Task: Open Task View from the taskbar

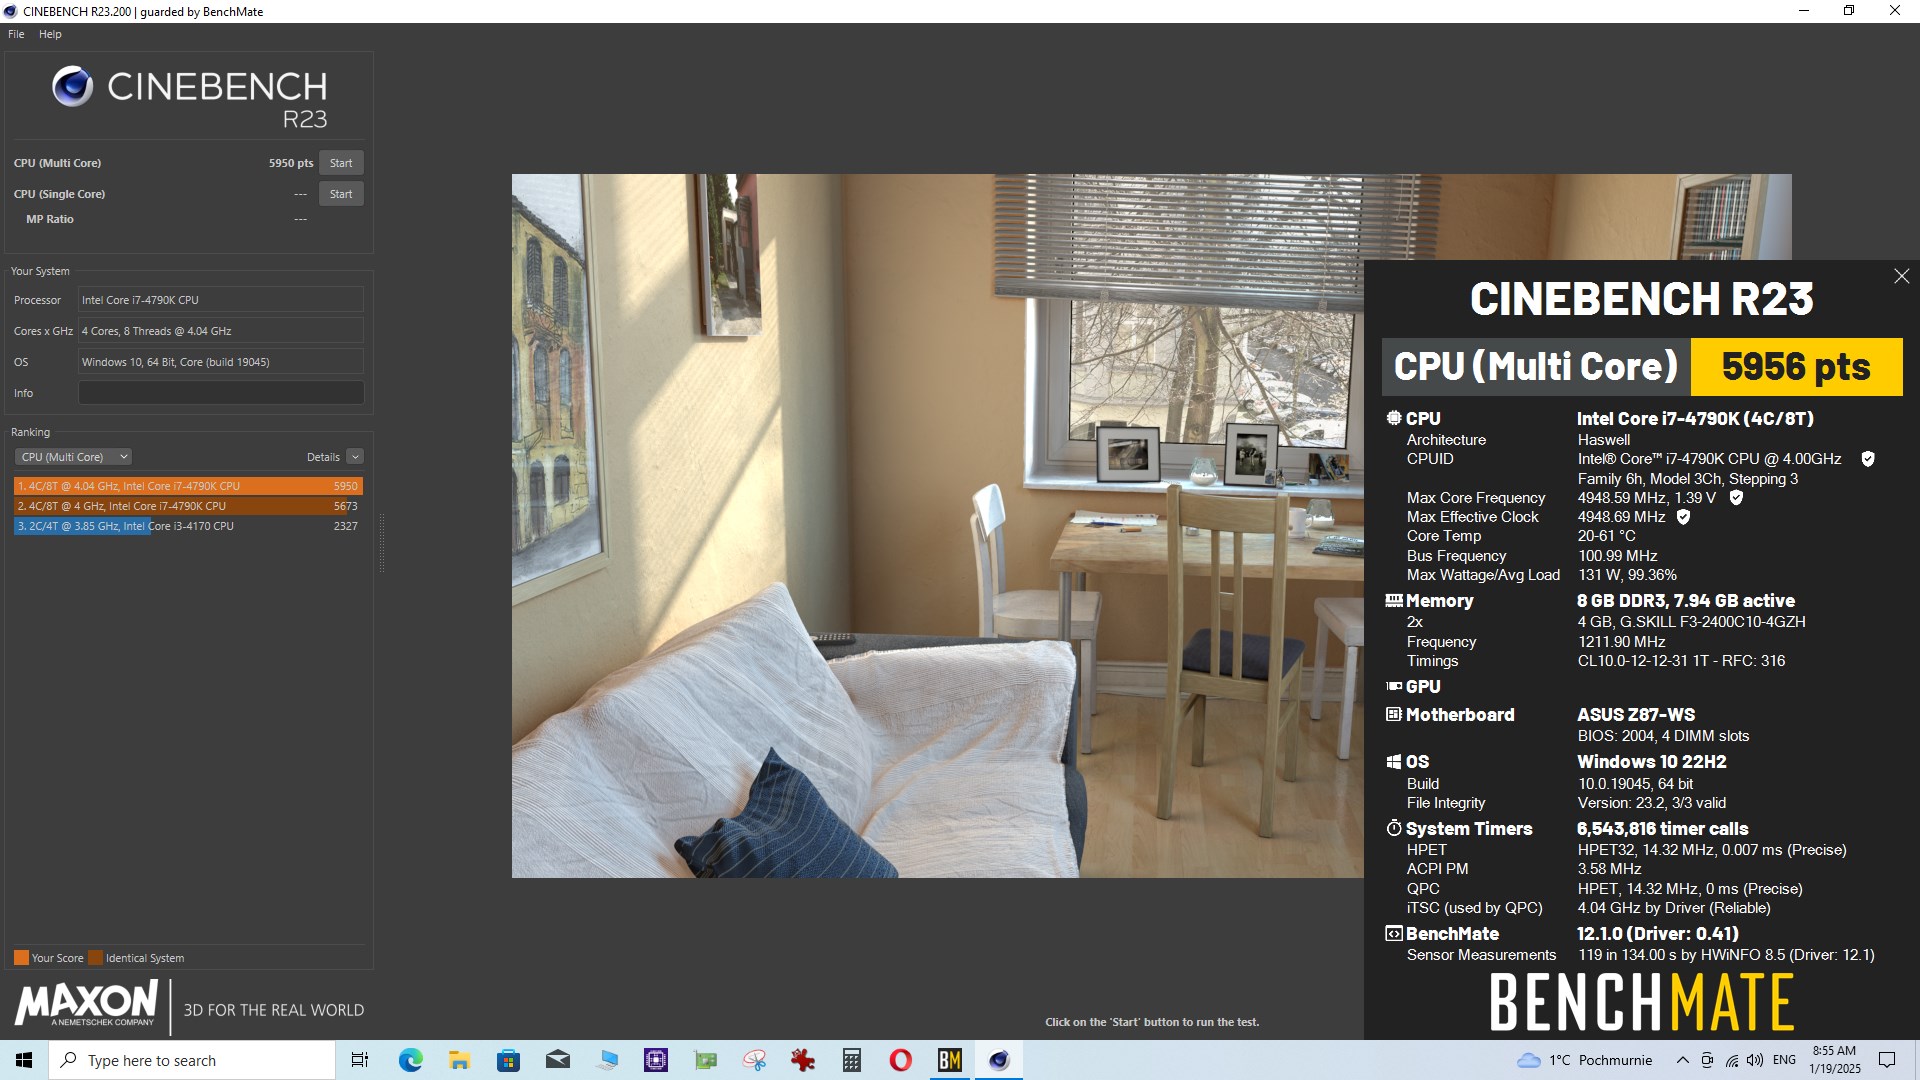Action: point(360,1060)
